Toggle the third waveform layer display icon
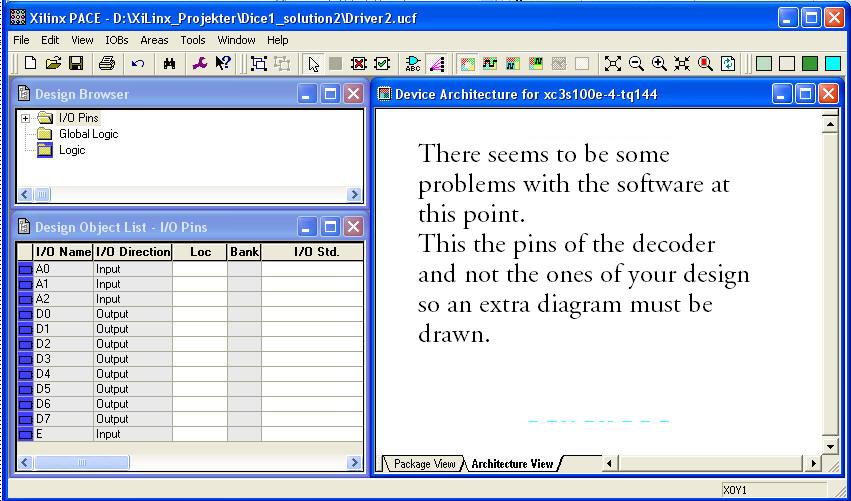The image size is (851, 501). pyautogui.click(x=513, y=64)
